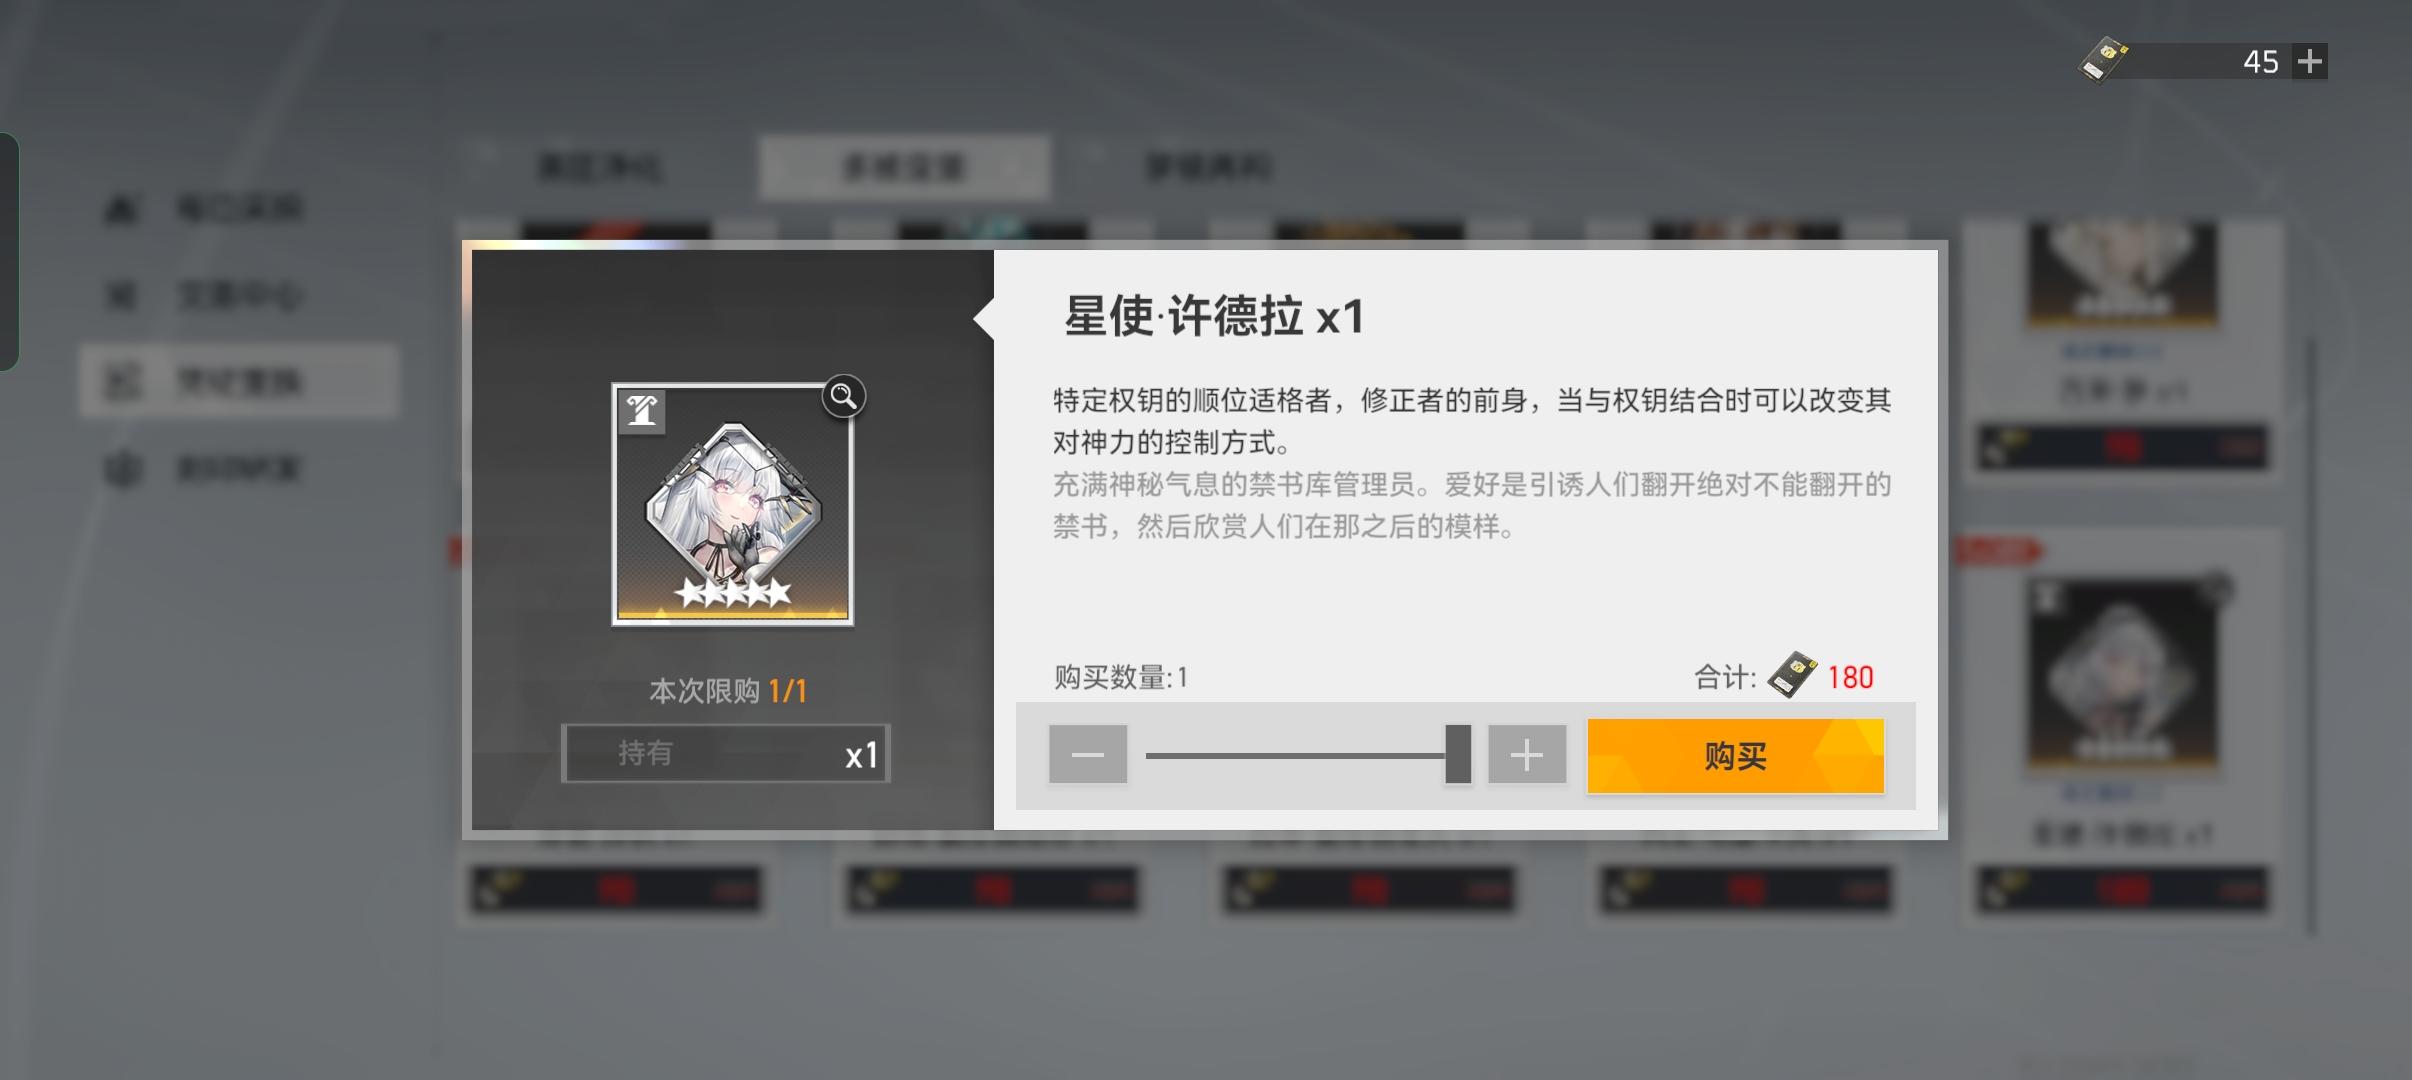The height and width of the screenshot is (1080, 2412).
Task: Open the five-star character portrait thumbnail
Action: click(732, 505)
